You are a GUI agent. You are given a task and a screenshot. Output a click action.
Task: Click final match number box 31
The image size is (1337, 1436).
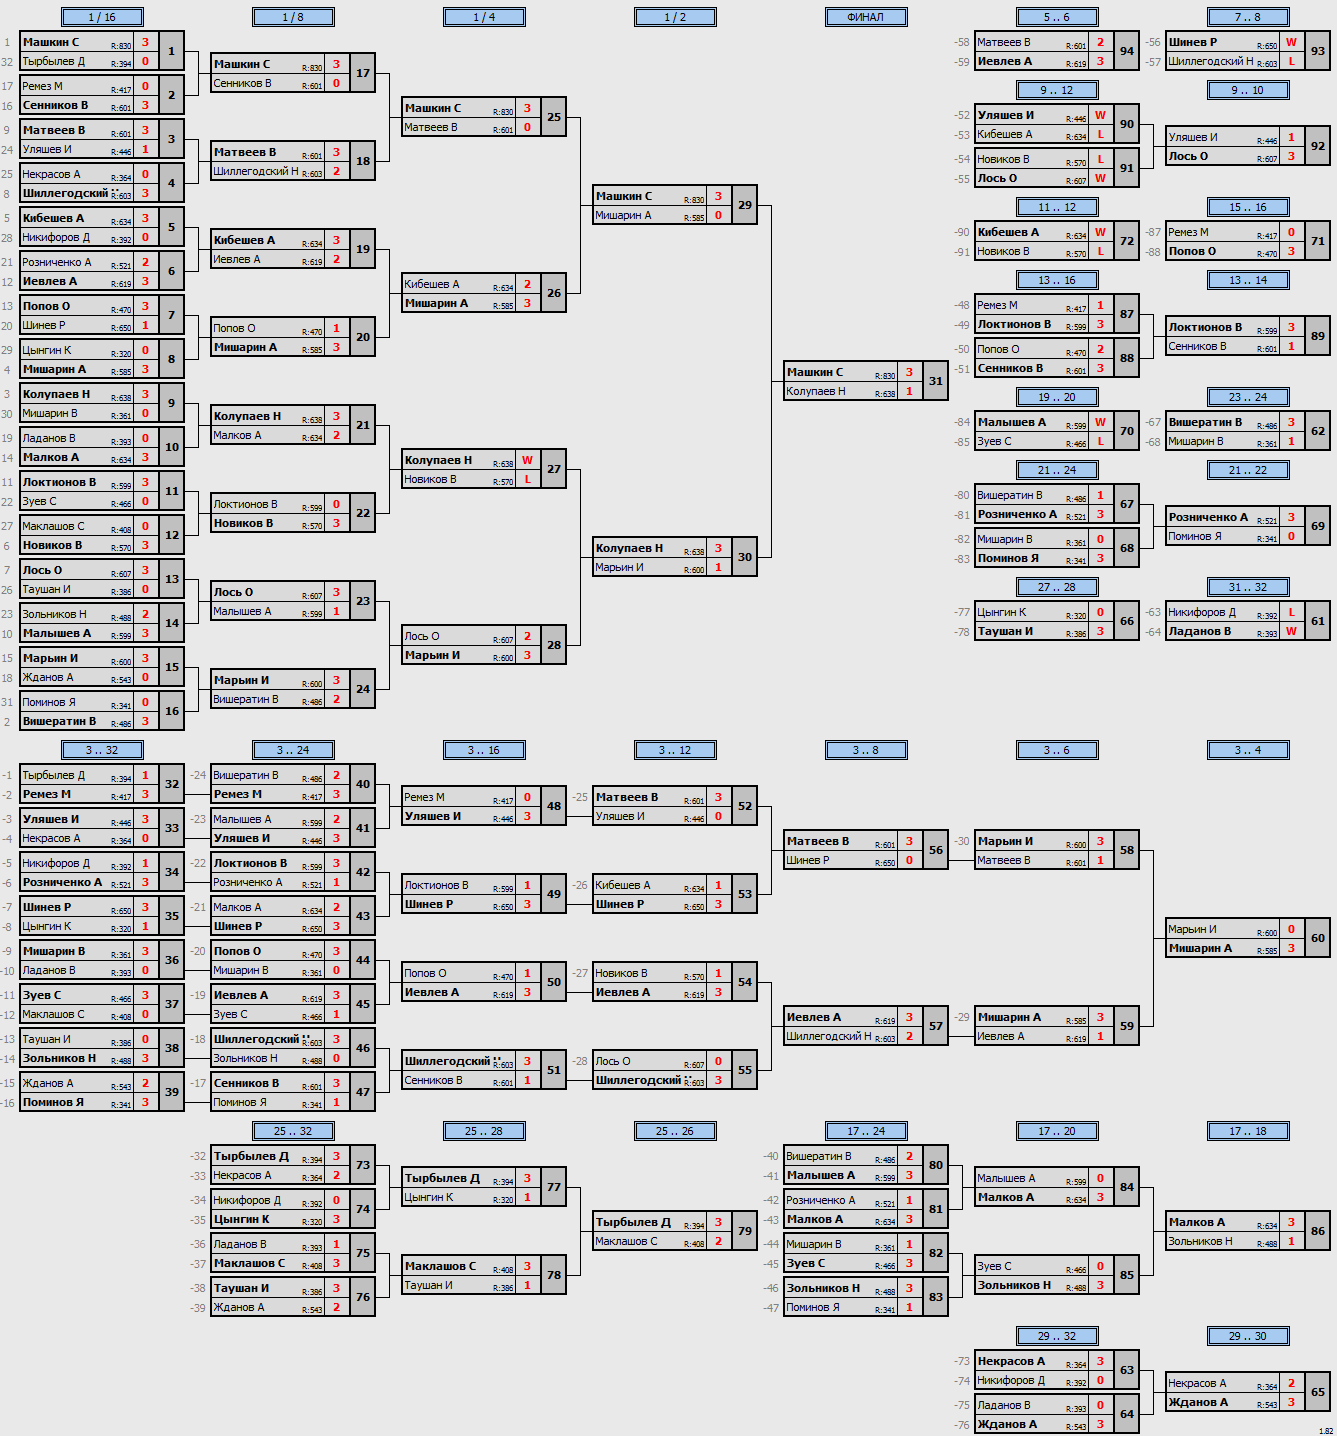pos(935,381)
